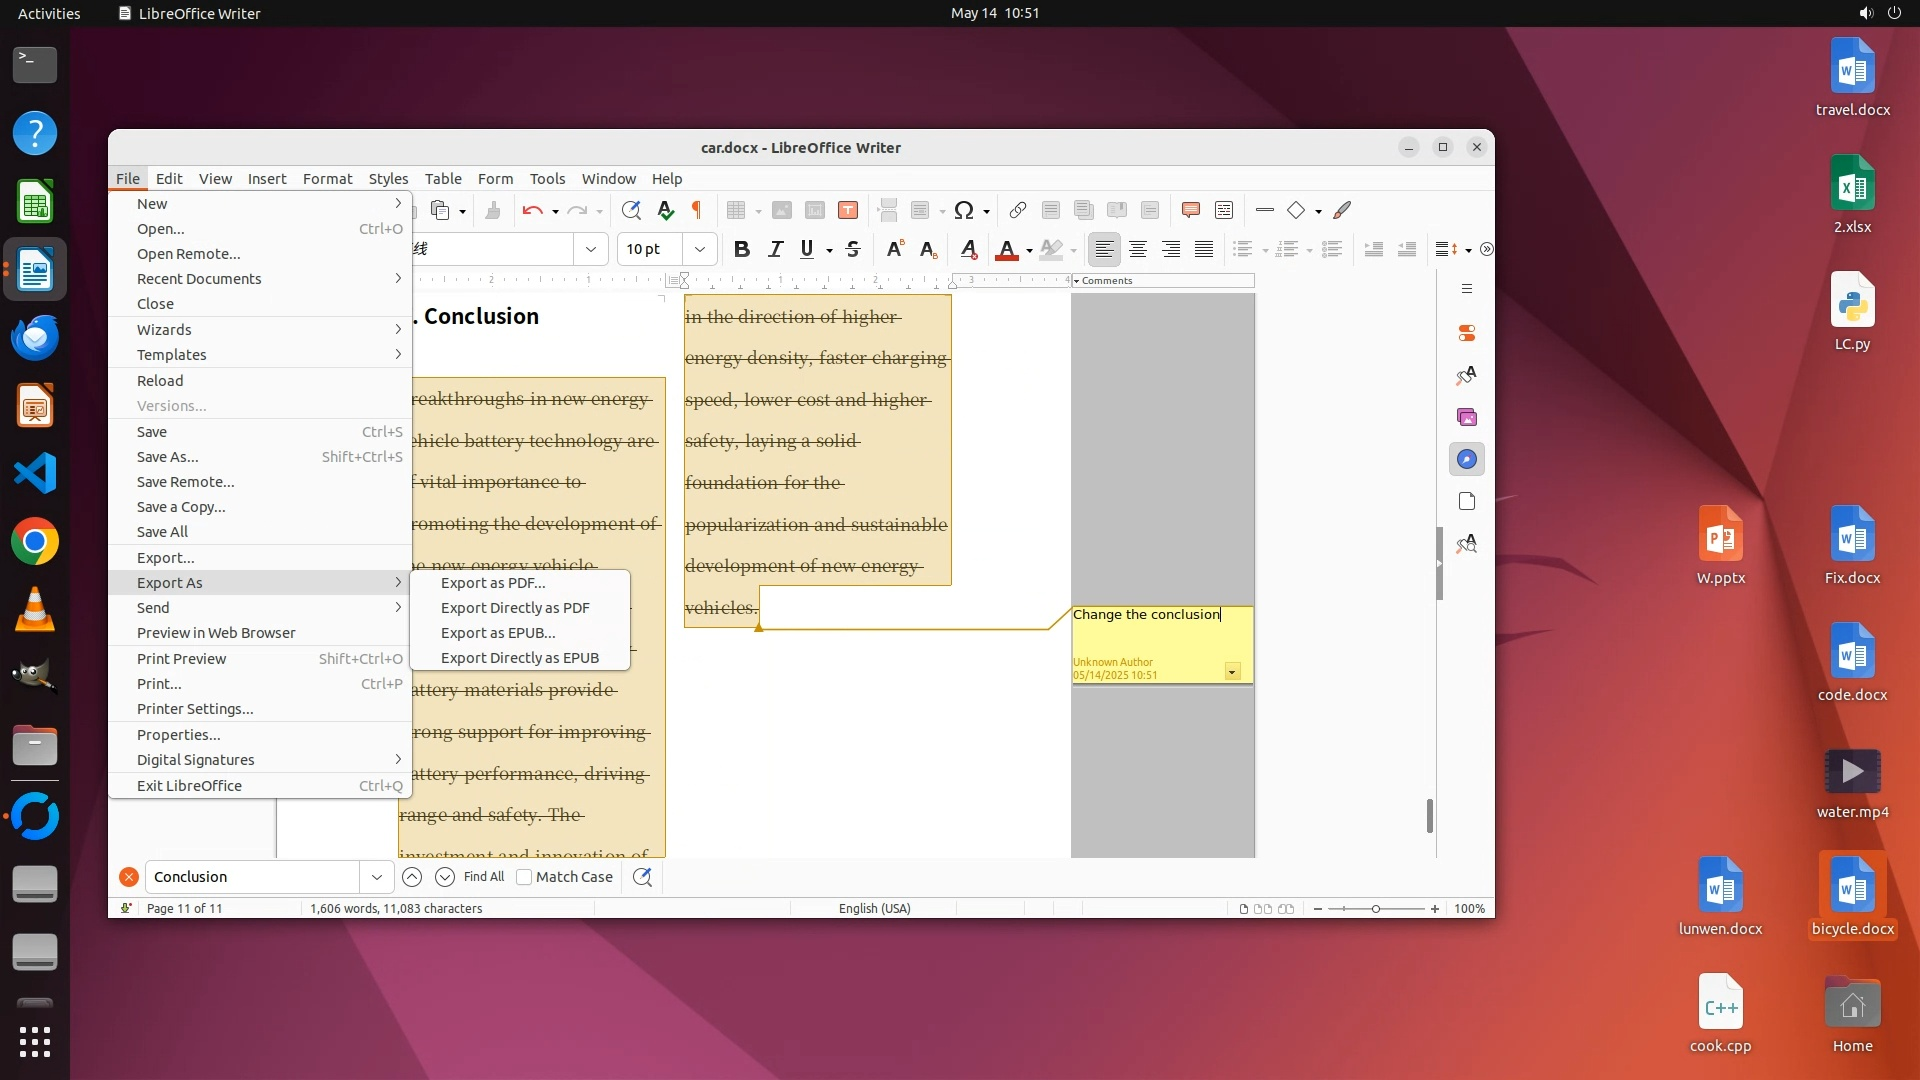Toggle center paragraph alignment
This screenshot has height=1080, width=1920.
(1138, 250)
